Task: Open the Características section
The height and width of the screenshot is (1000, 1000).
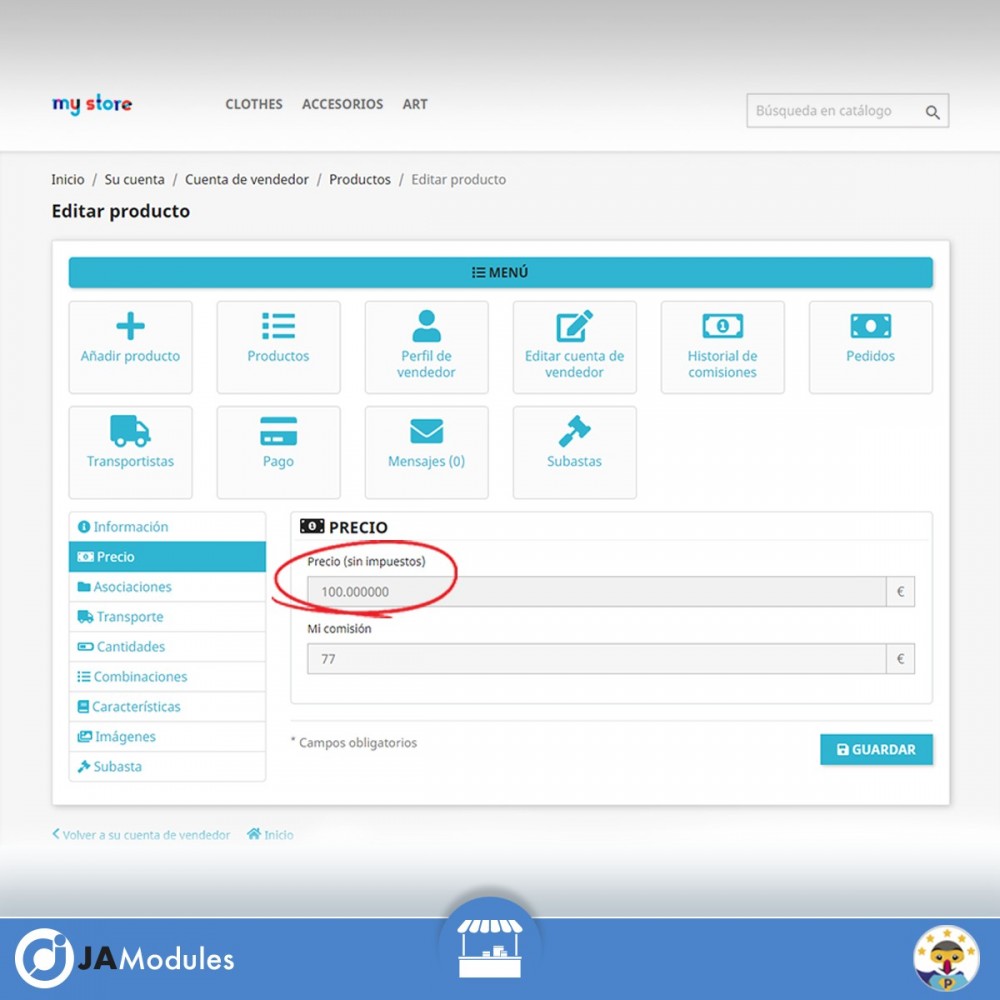Action: pos(166,706)
